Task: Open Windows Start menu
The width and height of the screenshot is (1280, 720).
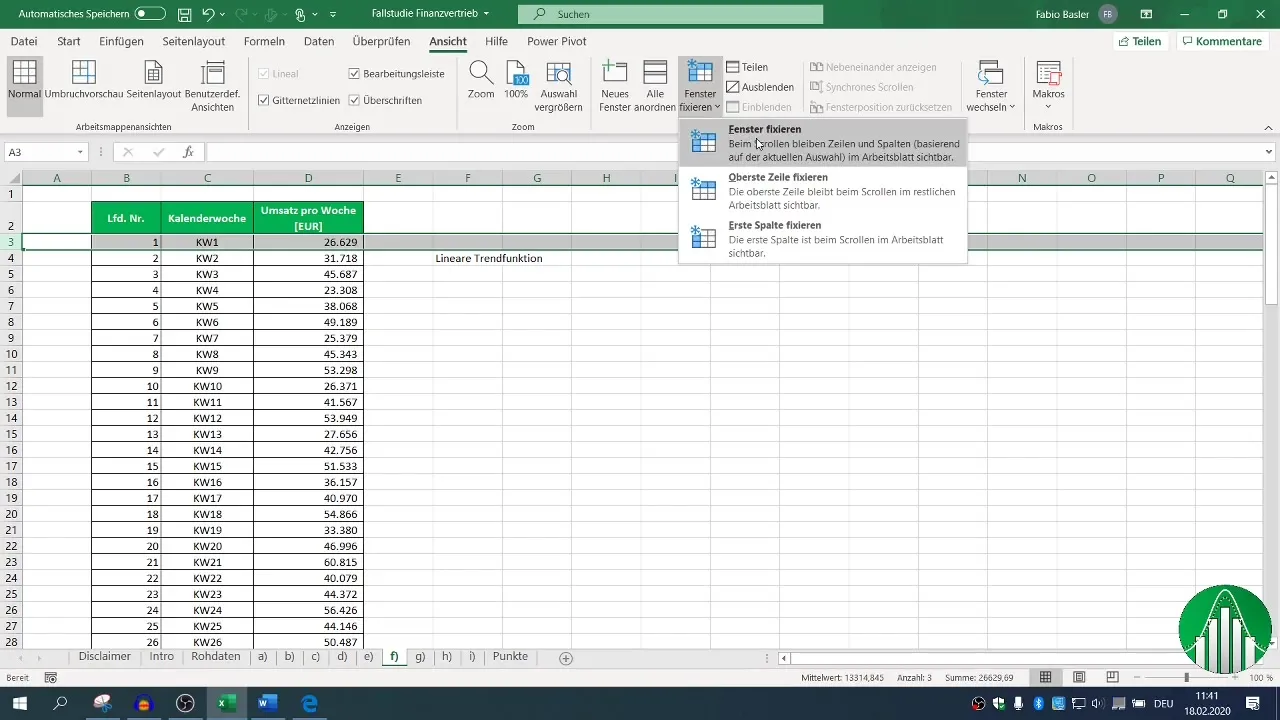Action: coord(20,703)
